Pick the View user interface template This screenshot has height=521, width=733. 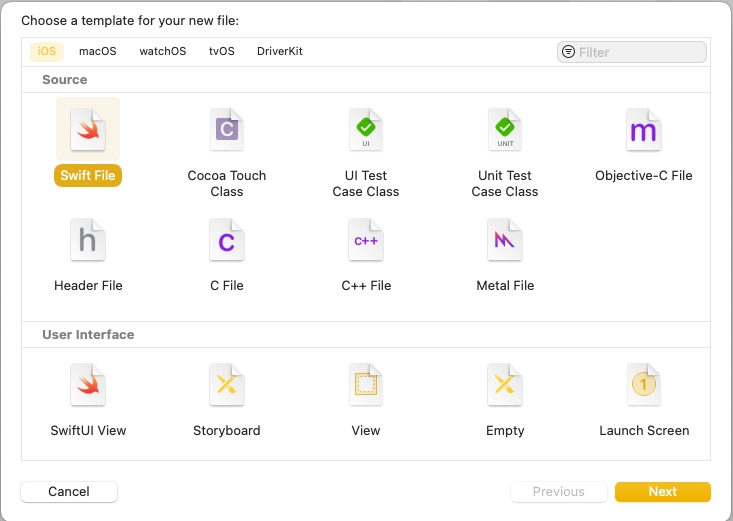click(x=366, y=386)
